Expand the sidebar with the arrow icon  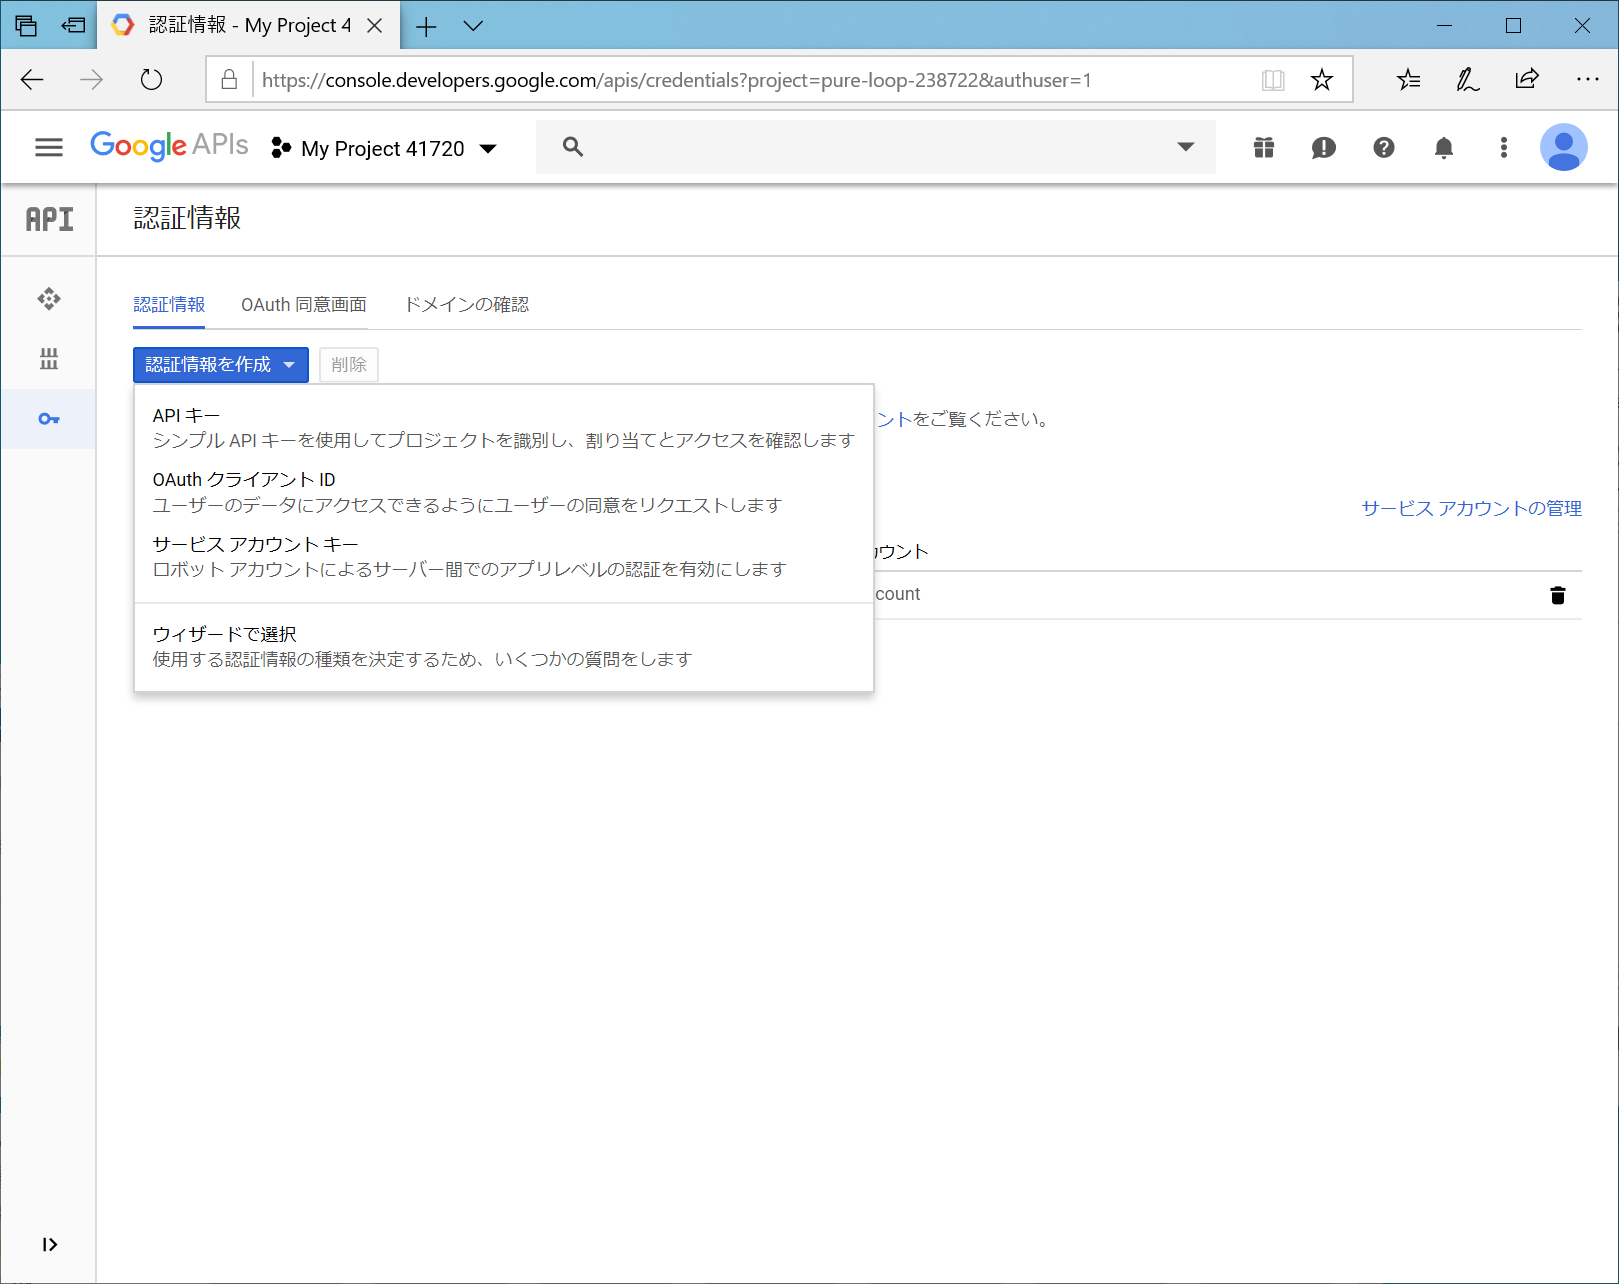pos(49,1244)
